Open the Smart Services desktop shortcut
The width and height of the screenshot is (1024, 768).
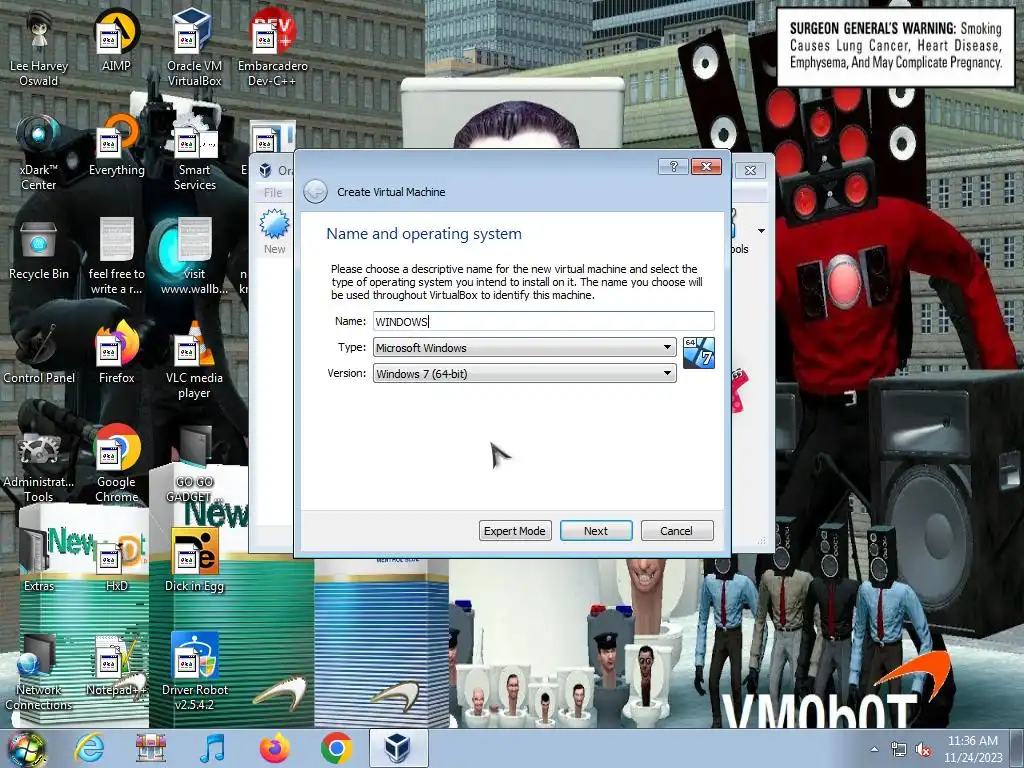(194, 152)
